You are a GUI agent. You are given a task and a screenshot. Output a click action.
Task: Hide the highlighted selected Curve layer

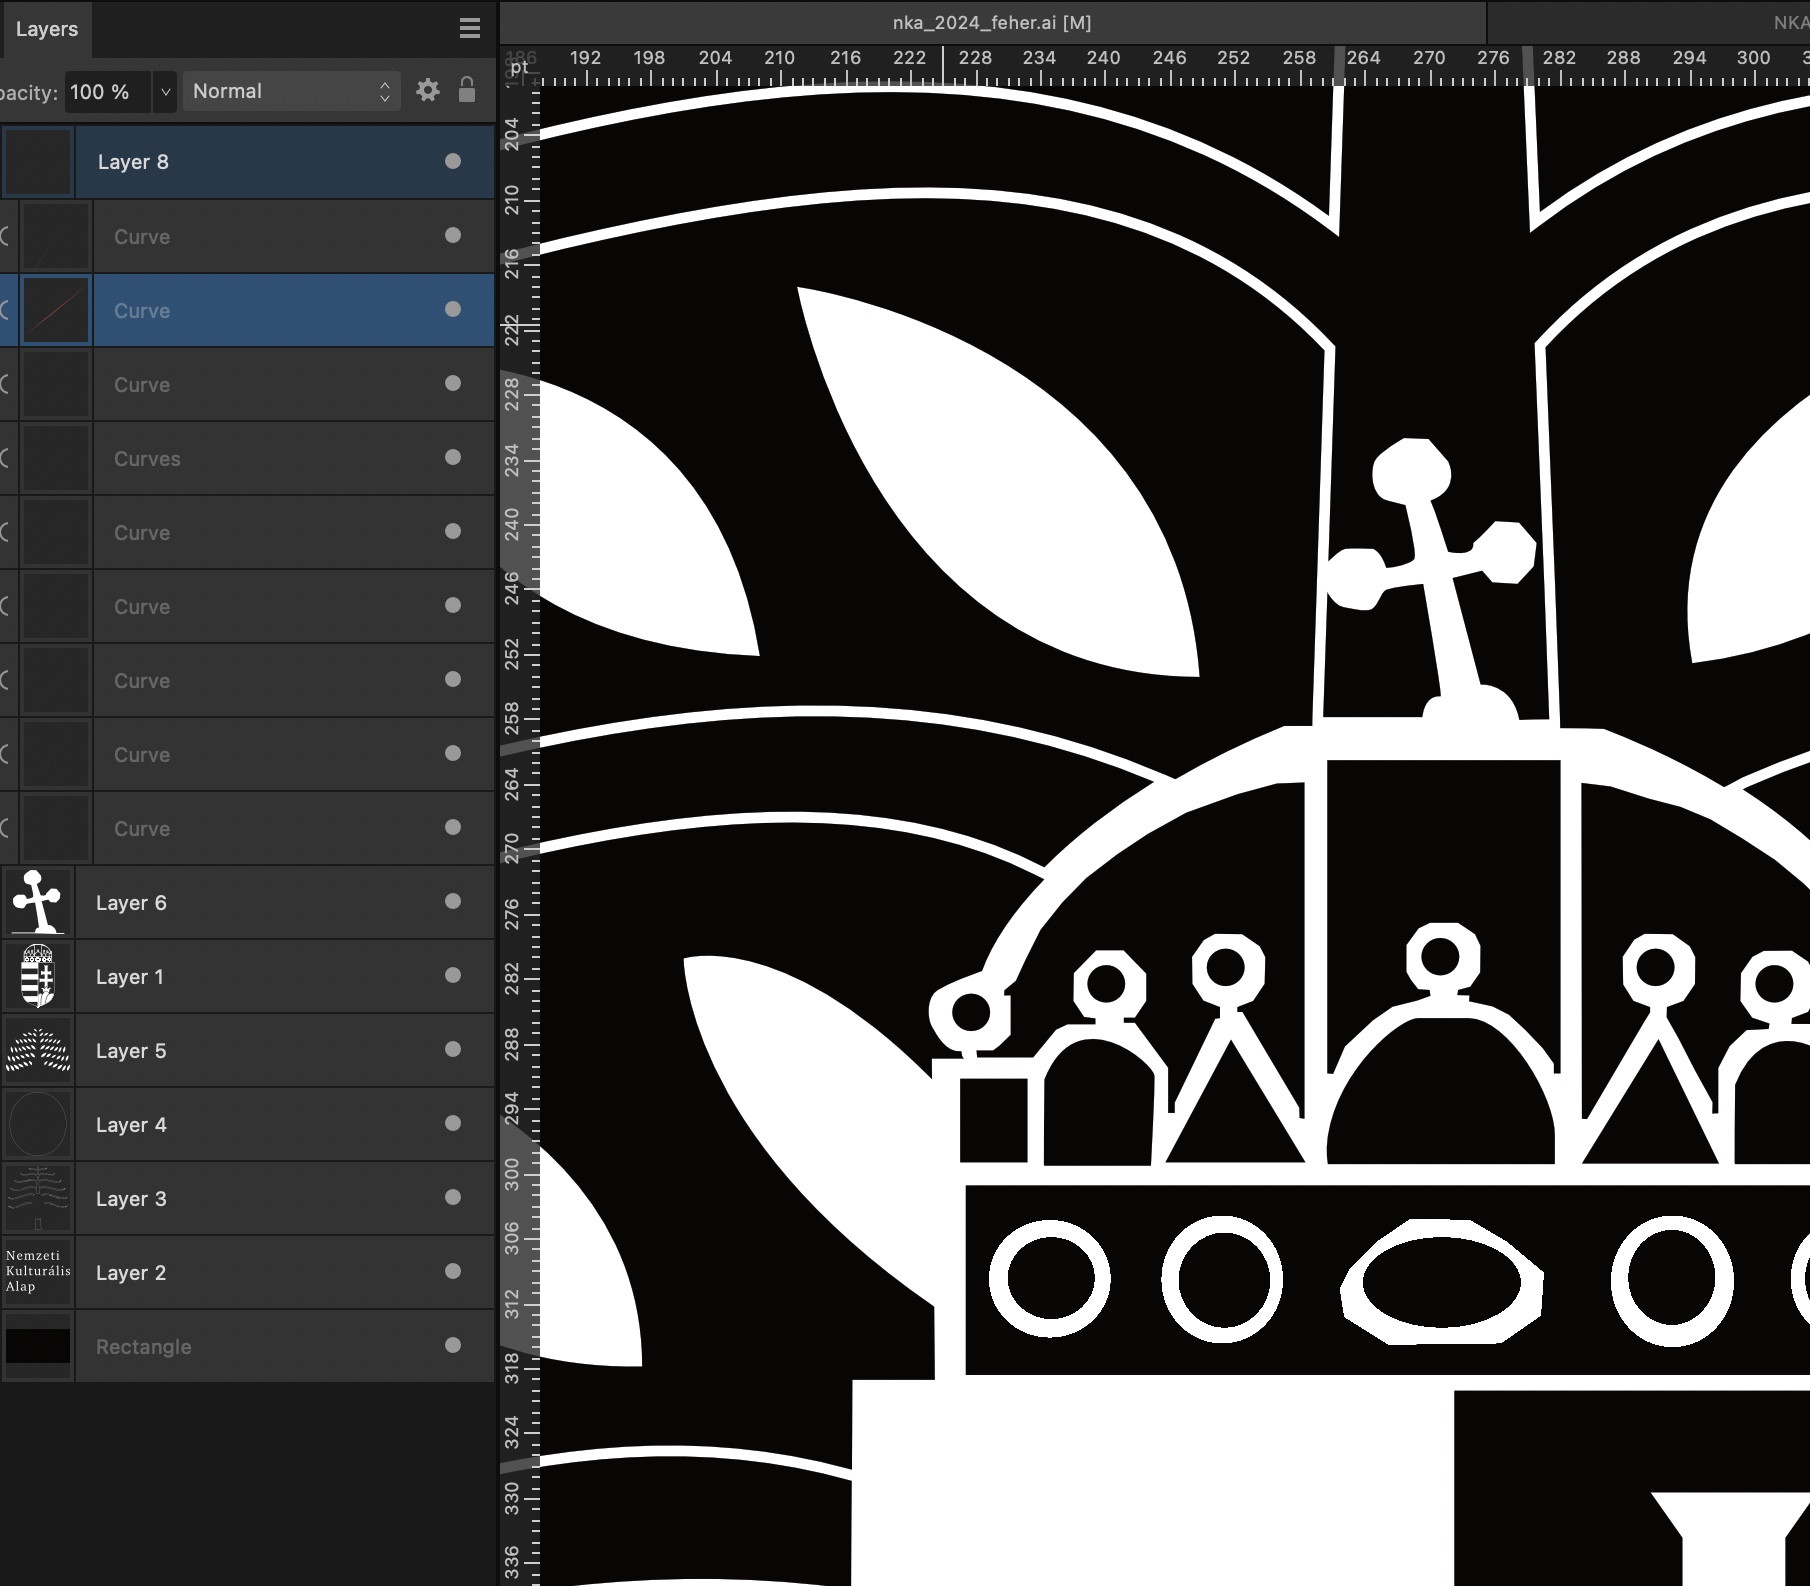[453, 309]
